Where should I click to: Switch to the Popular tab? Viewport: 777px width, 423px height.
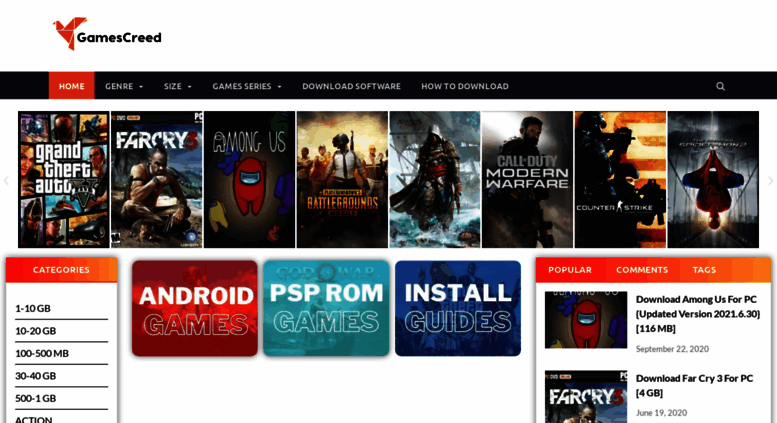click(570, 270)
